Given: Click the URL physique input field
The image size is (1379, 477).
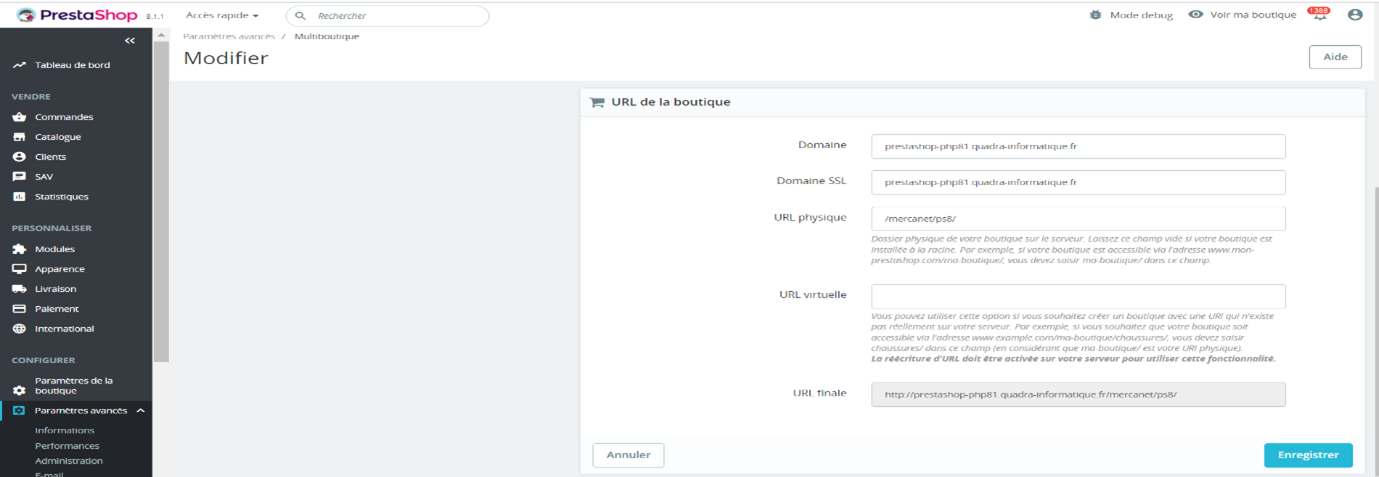Looking at the screenshot, I should [1078, 219].
